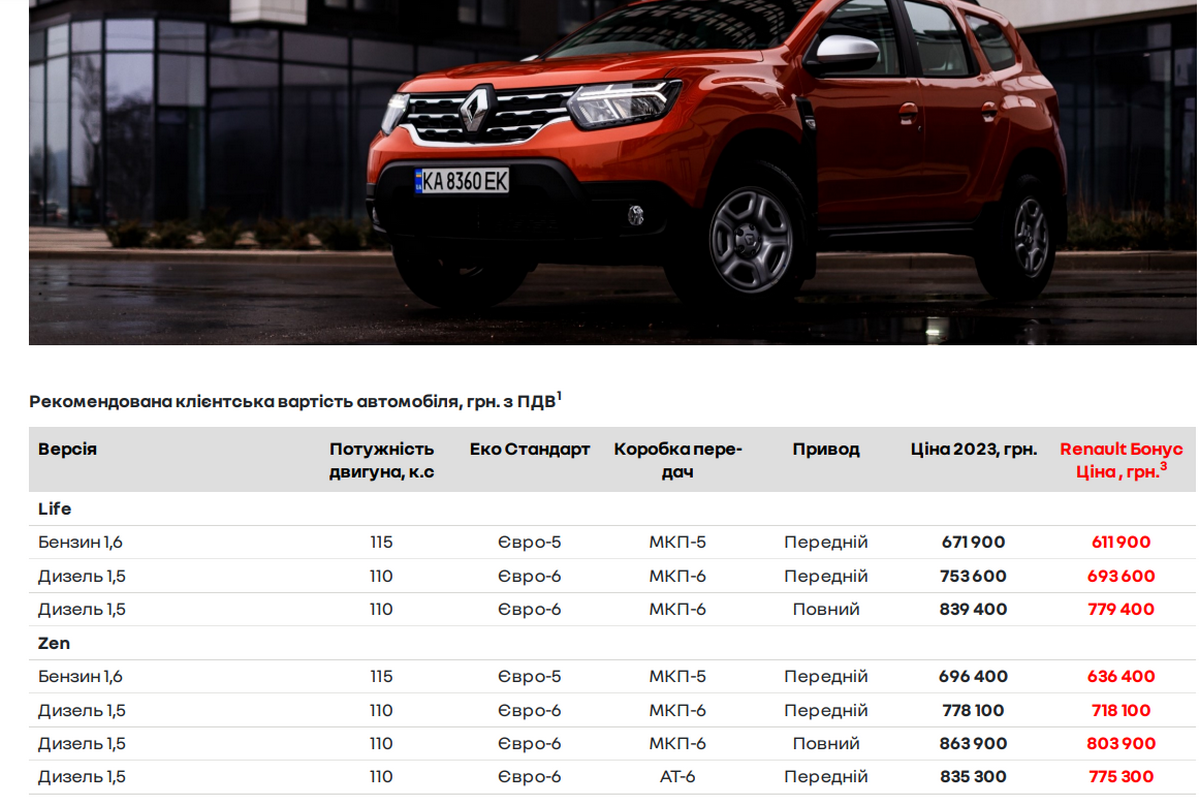Viewport: 1200px width, 800px height.
Task: Click the Life trim section heading
Action: (55, 509)
